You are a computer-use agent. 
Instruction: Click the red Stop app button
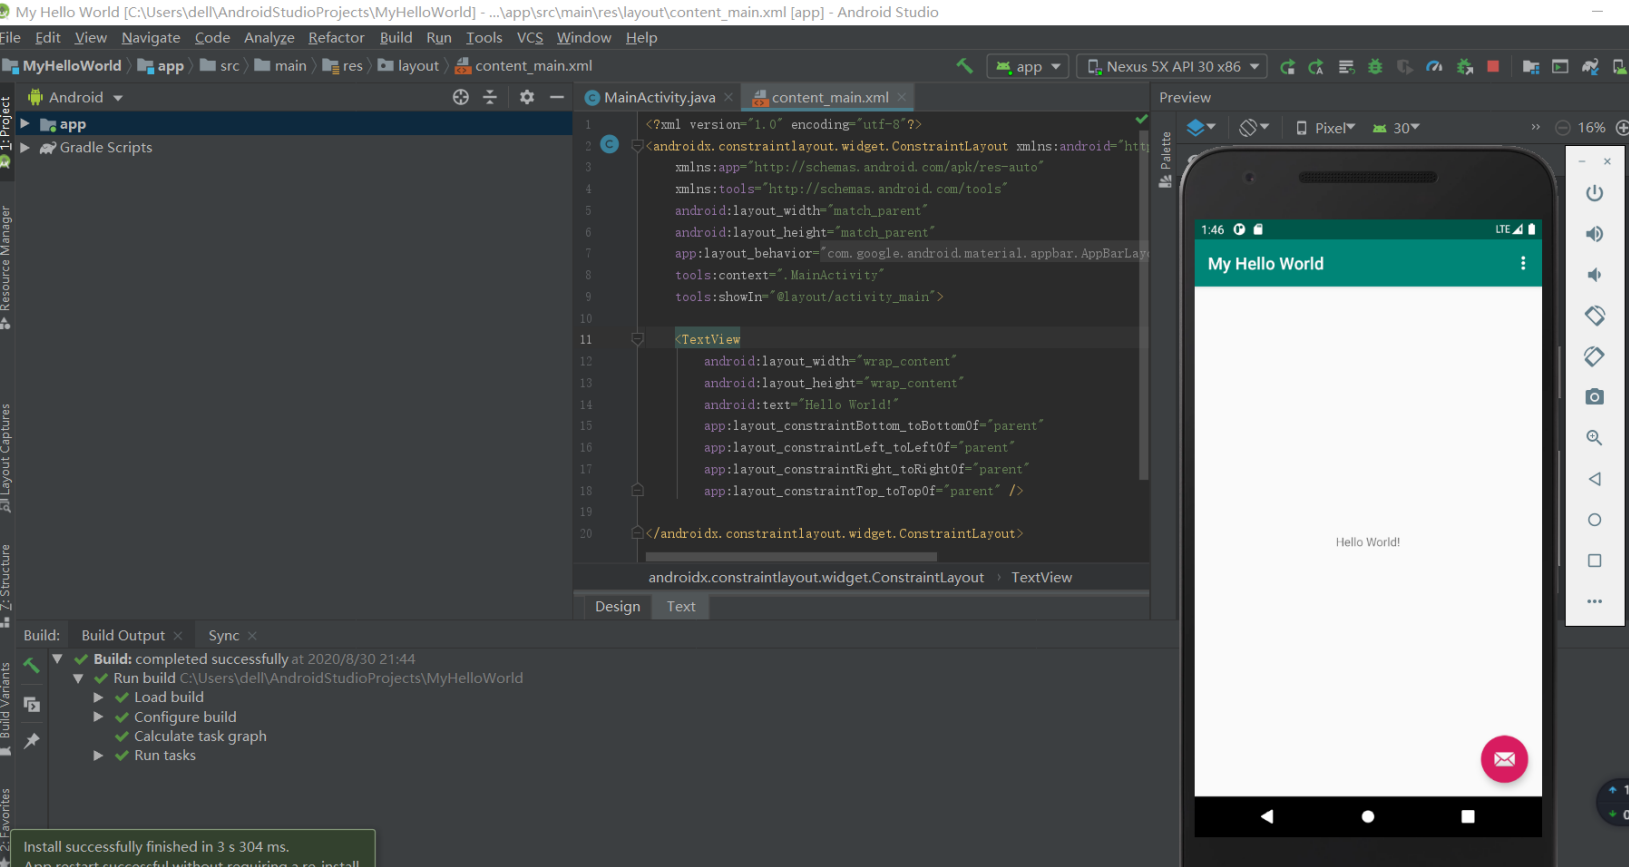[x=1493, y=67]
